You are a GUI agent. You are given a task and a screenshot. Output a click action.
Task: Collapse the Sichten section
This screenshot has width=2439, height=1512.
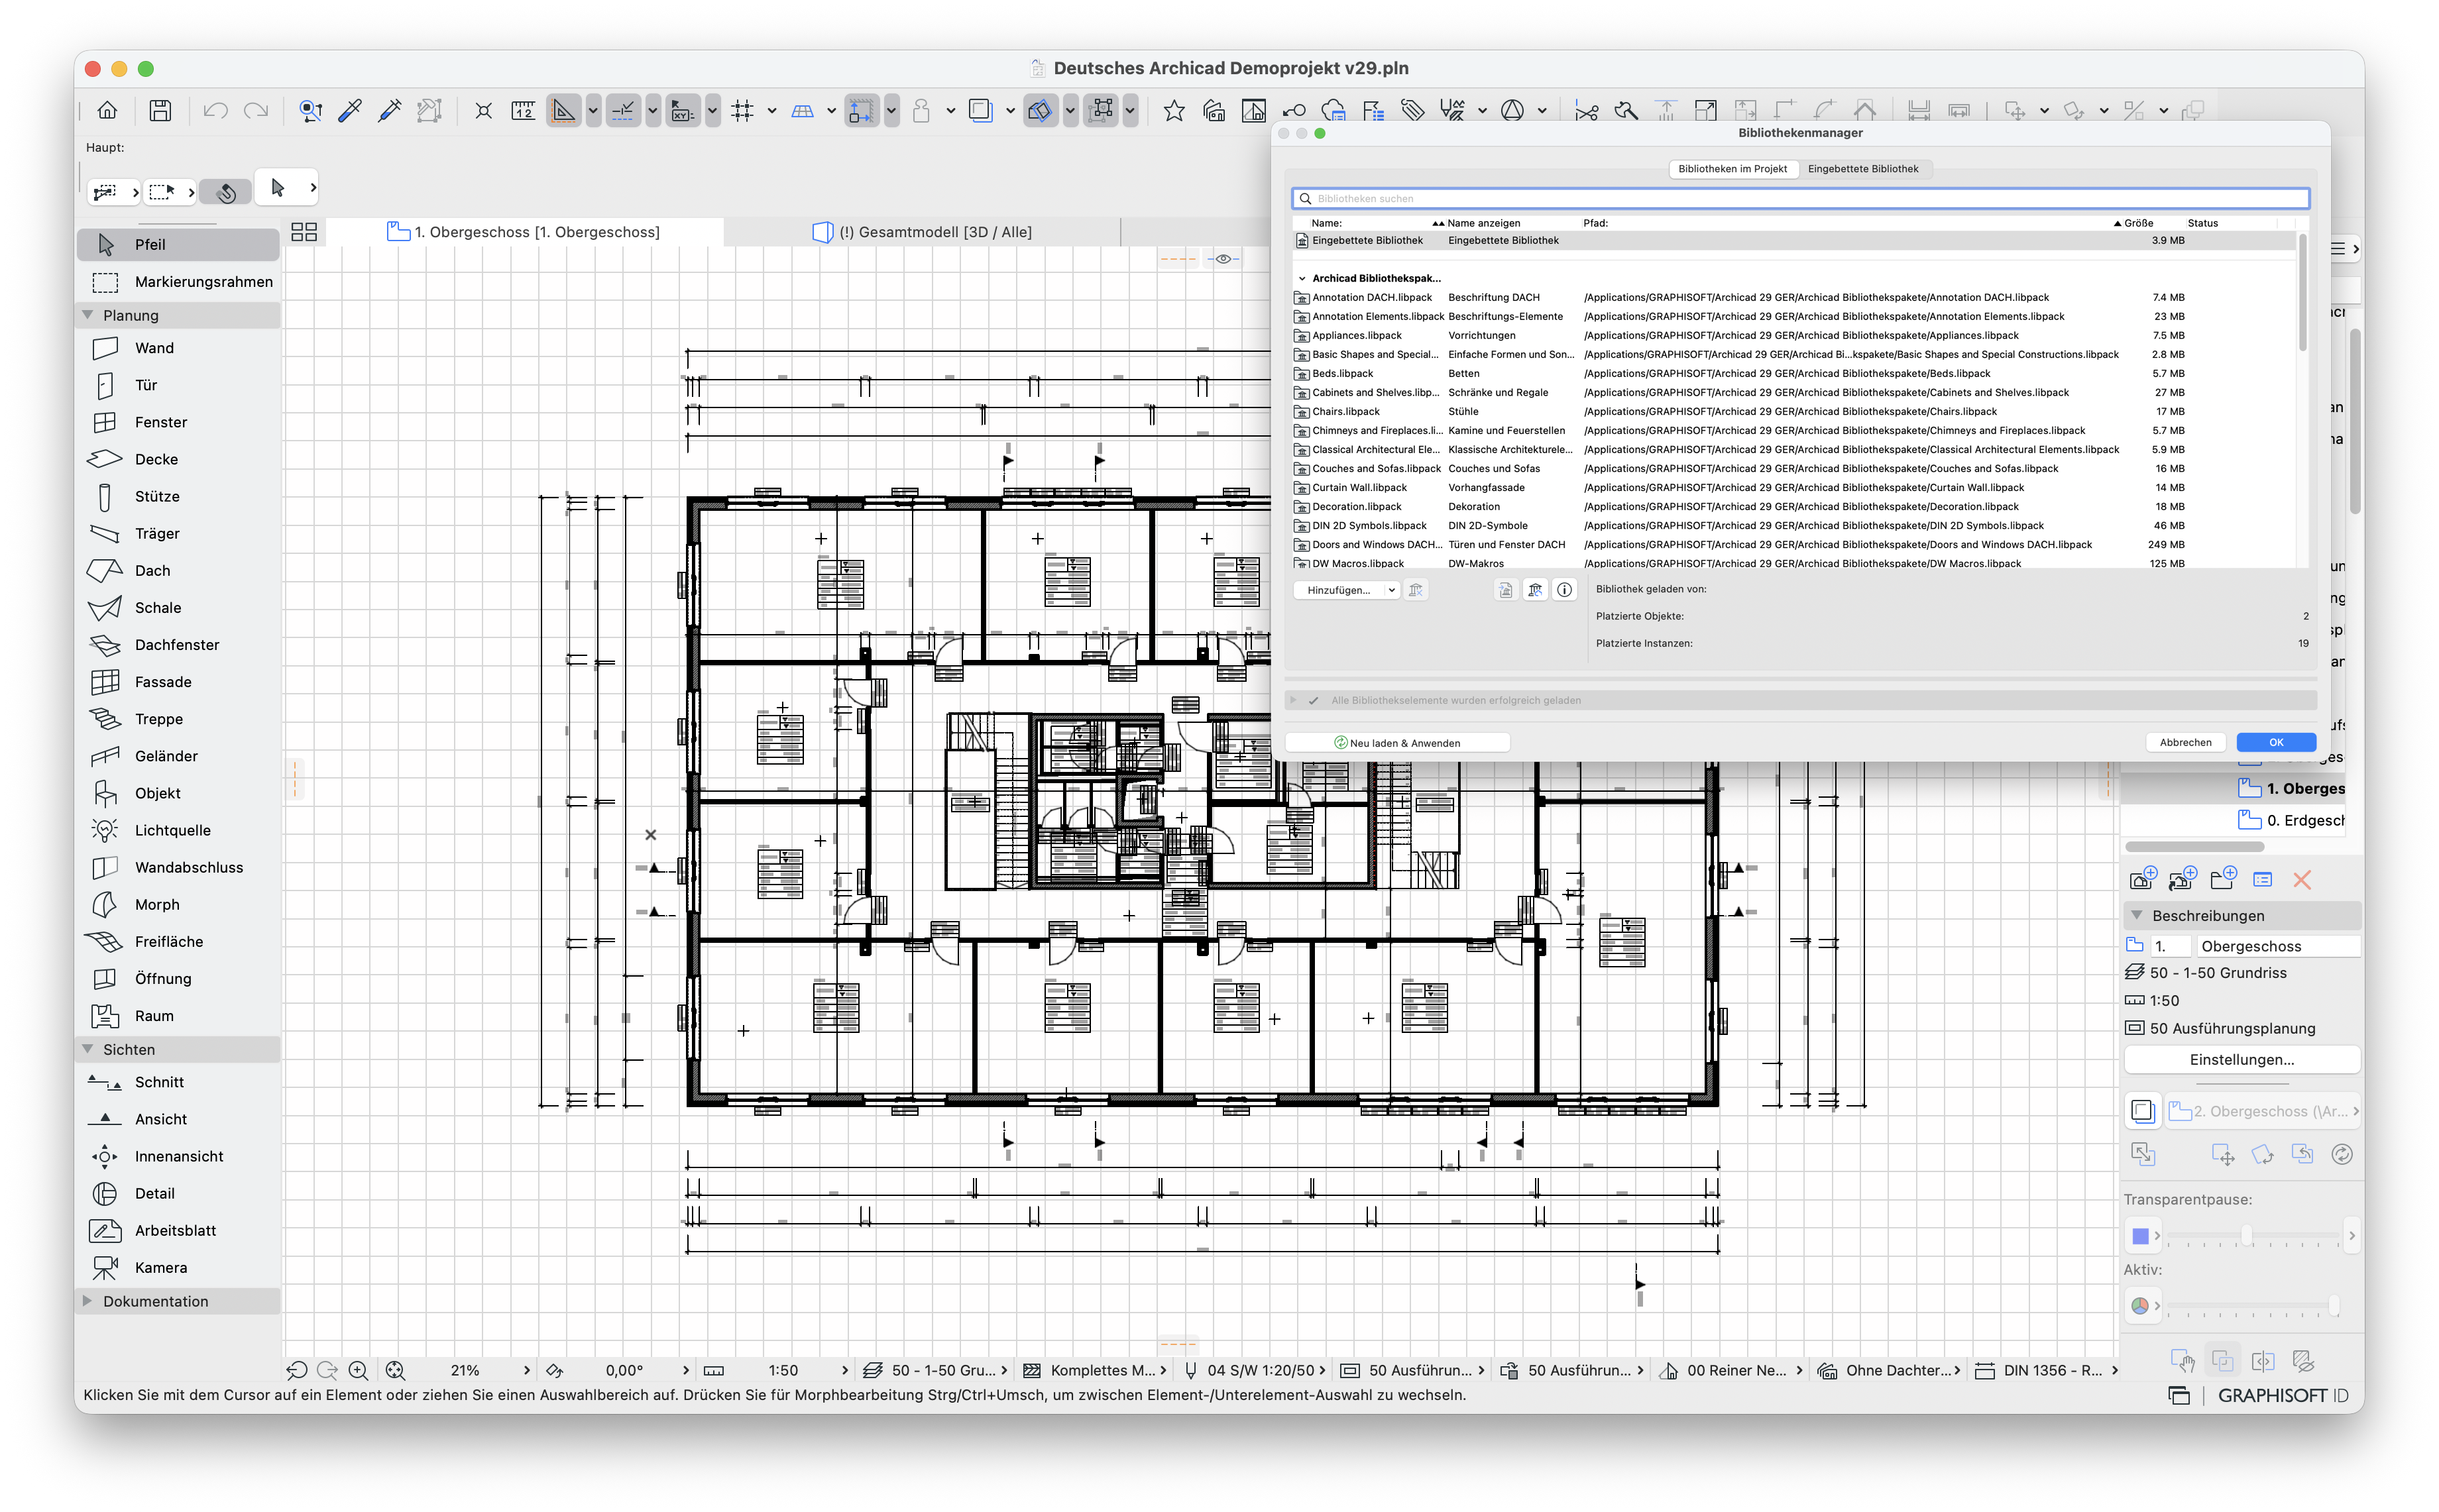pos(87,1049)
